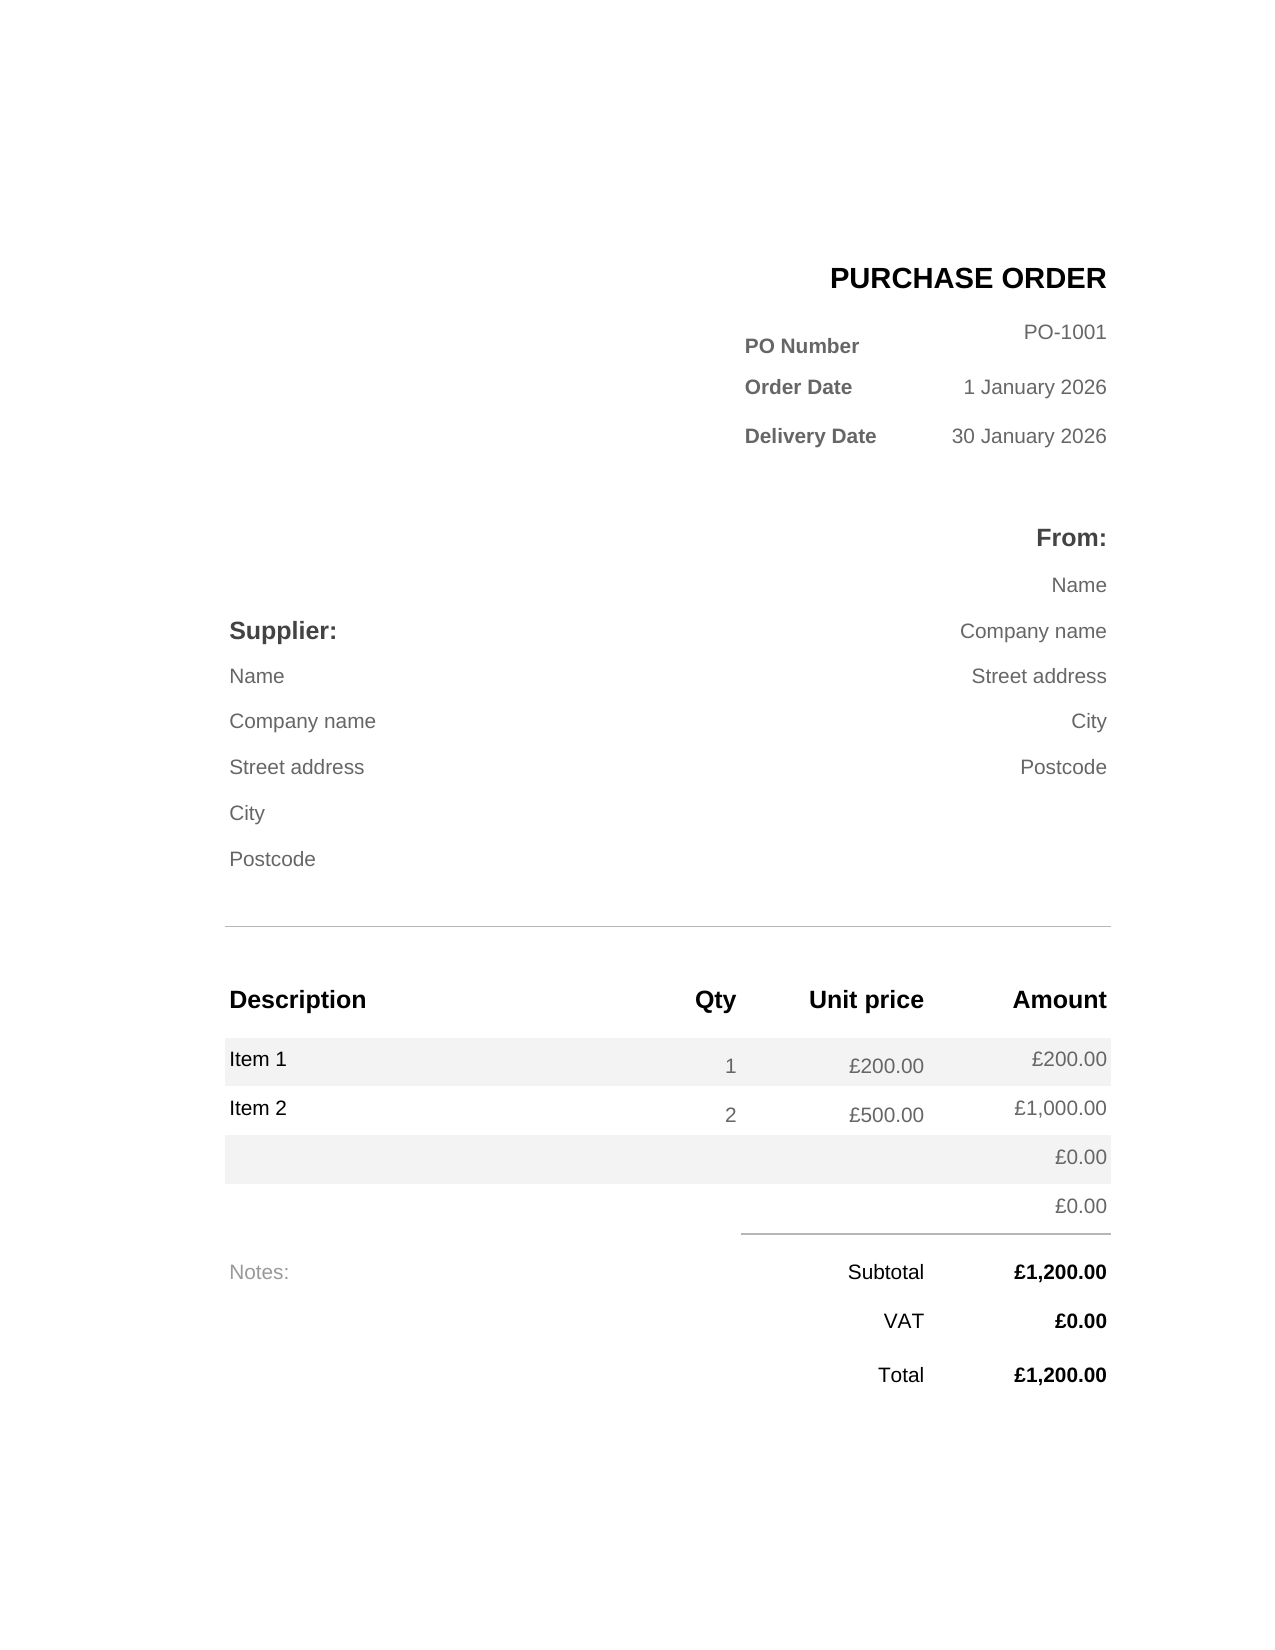The image size is (1275, 1650).
Task: Click the Item 1 description cell
Action: (x=258, y=1059)
